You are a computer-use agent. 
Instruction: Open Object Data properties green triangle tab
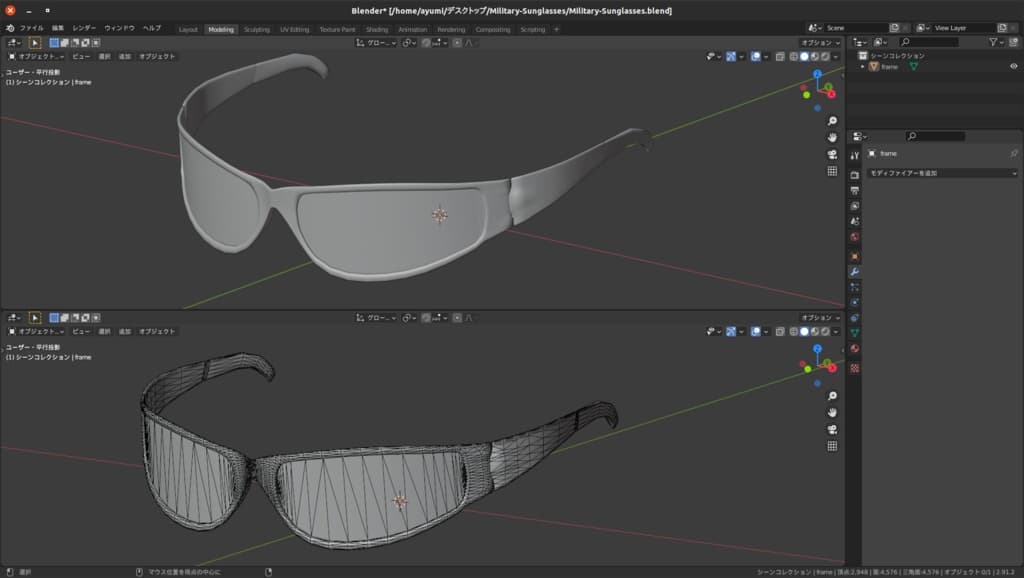click(854, 332)
